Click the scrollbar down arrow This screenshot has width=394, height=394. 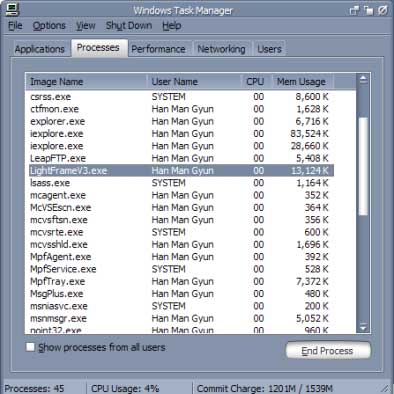point(363,327)
